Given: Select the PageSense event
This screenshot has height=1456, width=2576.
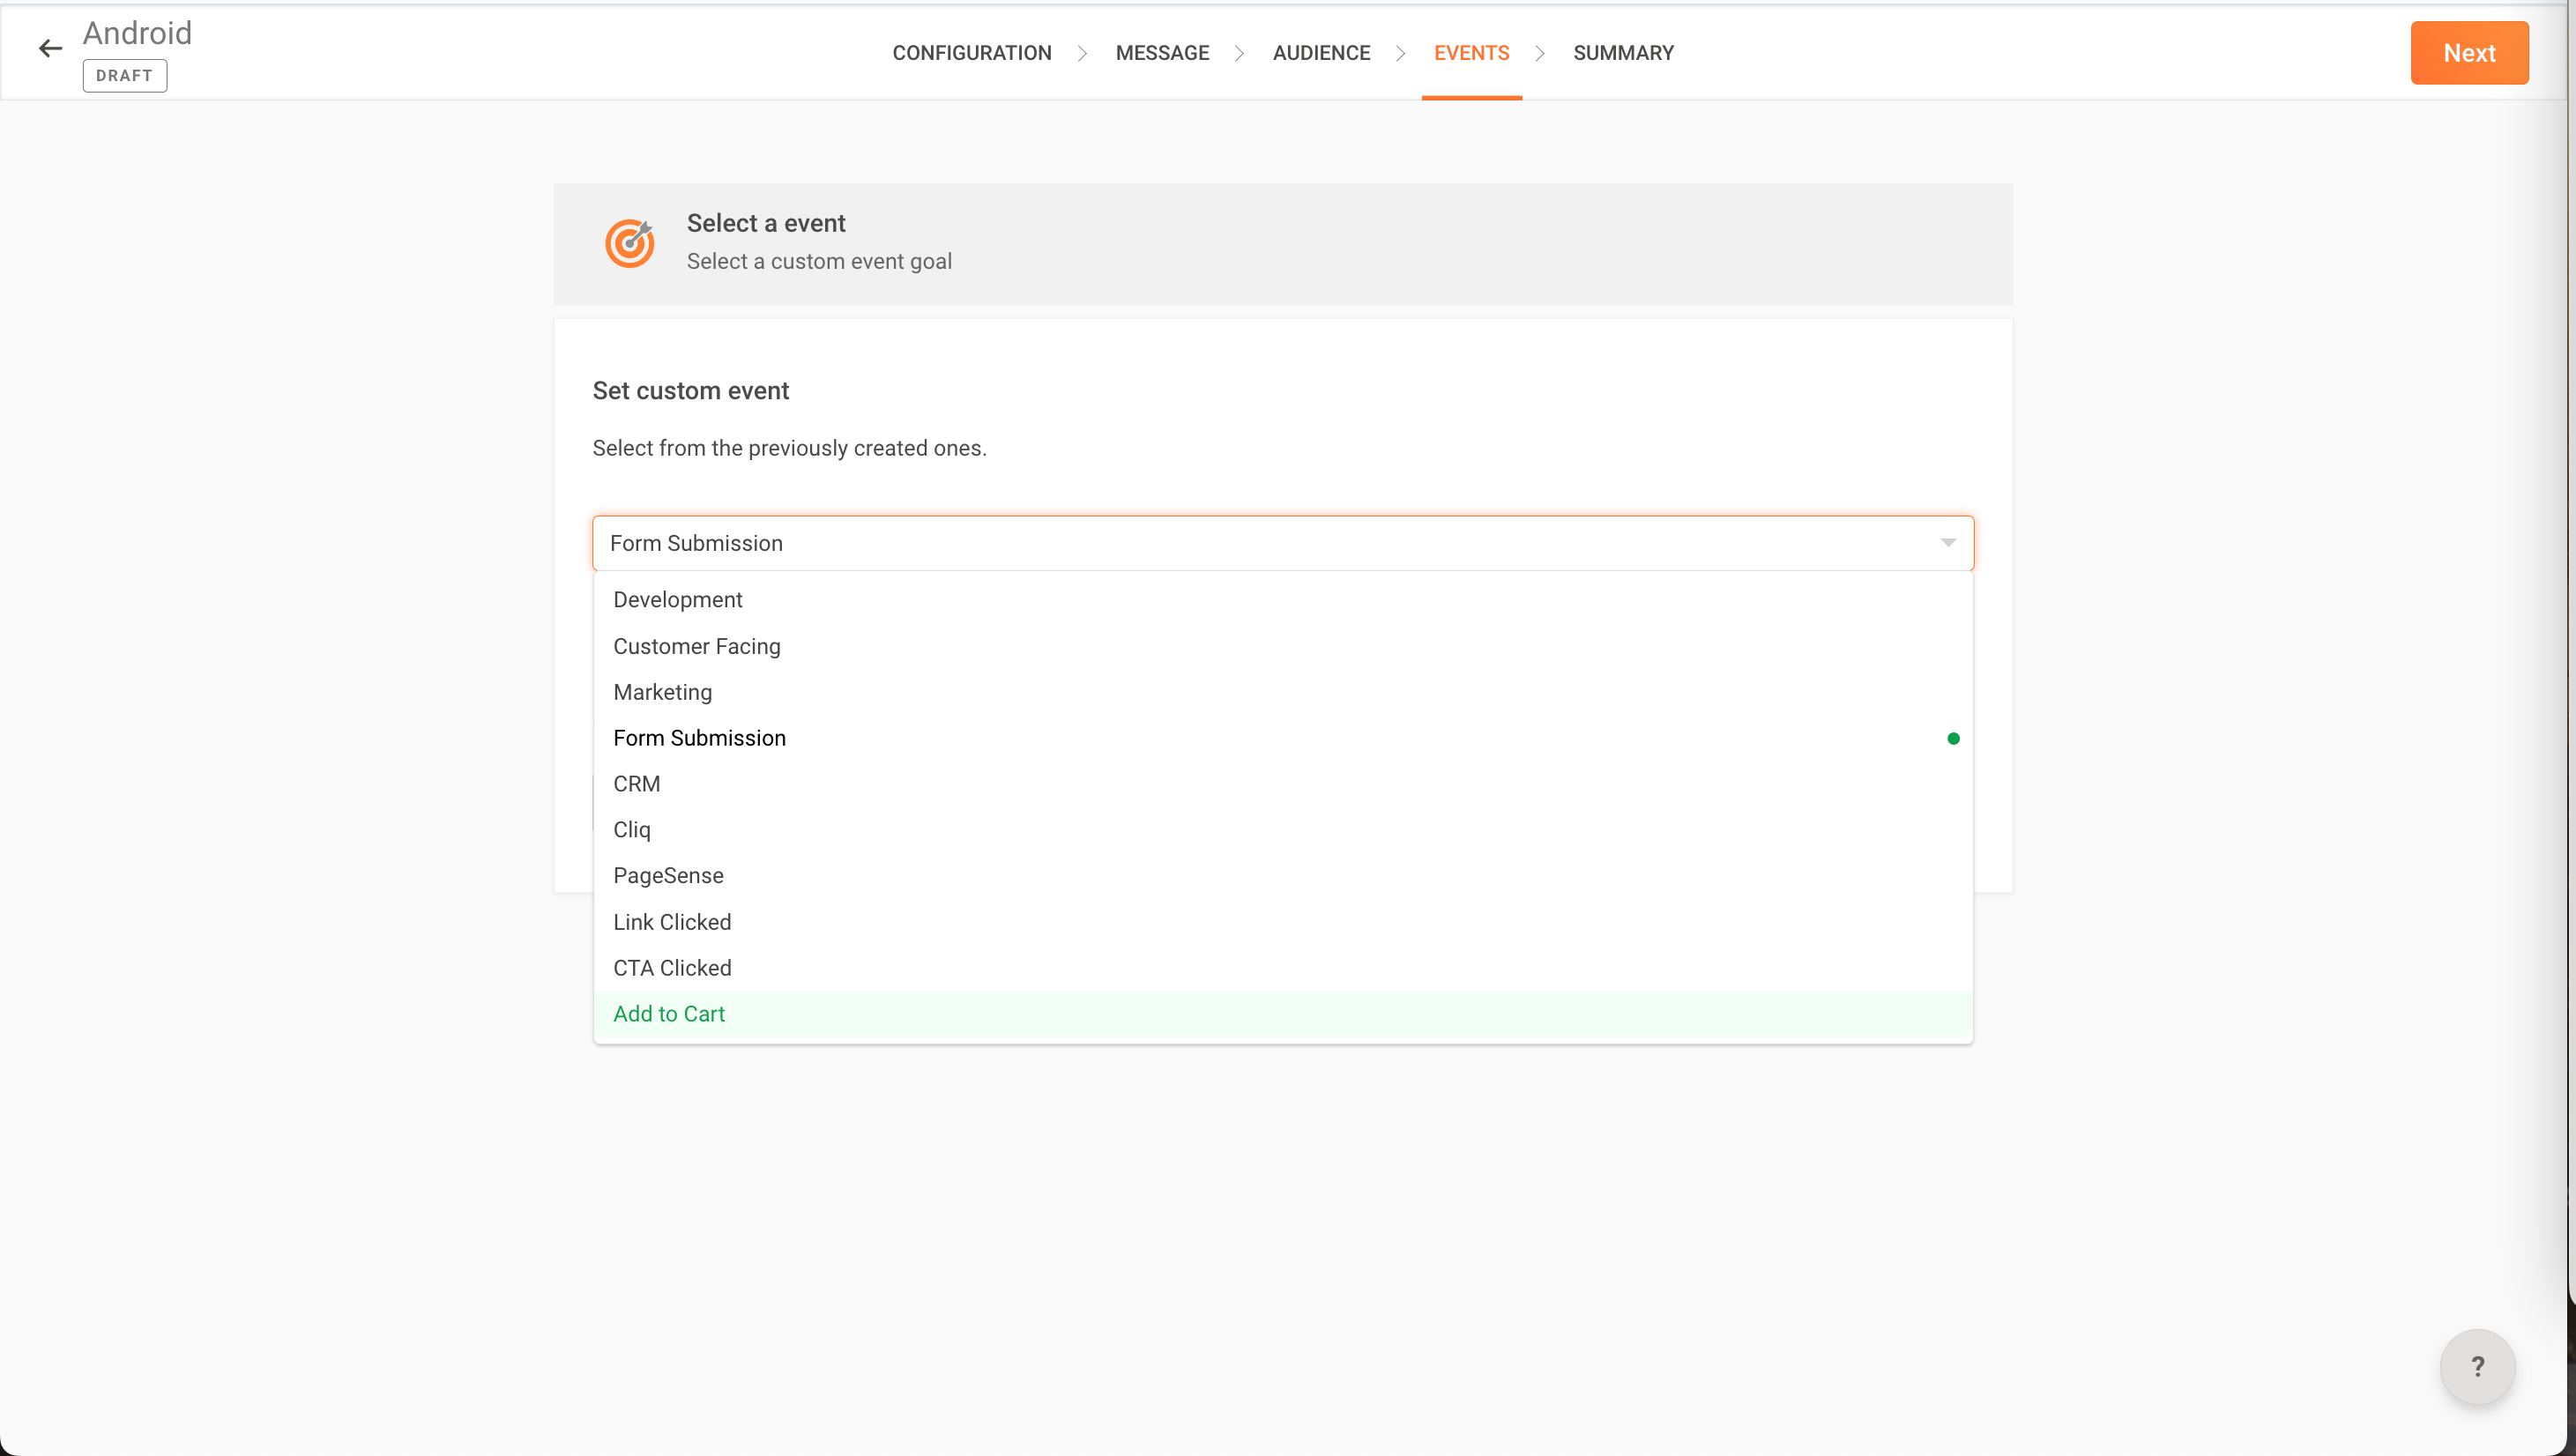Looking at the screenshot, I should point(667,876).
